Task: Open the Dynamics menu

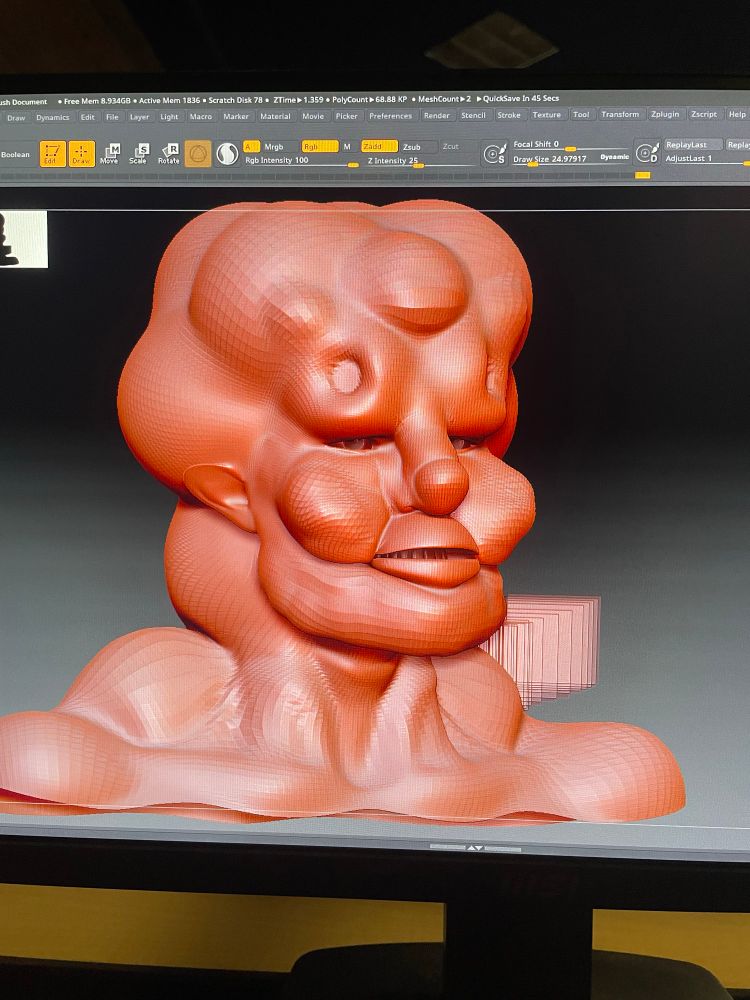Action: [53, 117]
